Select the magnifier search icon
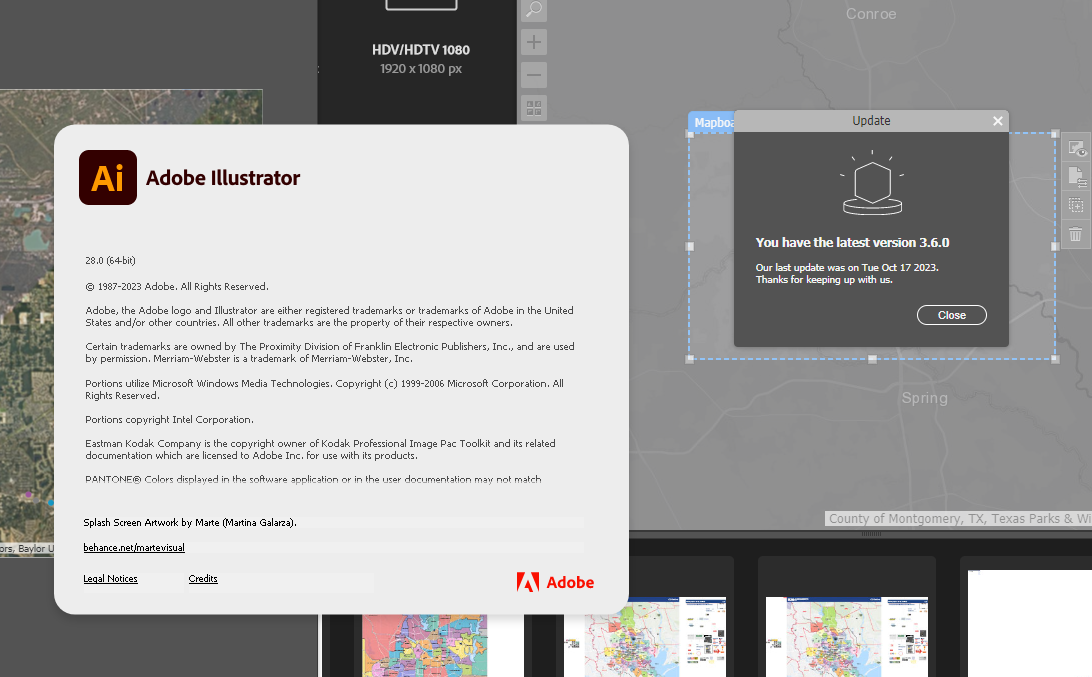Image resolution: width=1092 pixels, height=677 pixels. pyautogui.click(x=533, y=10)
